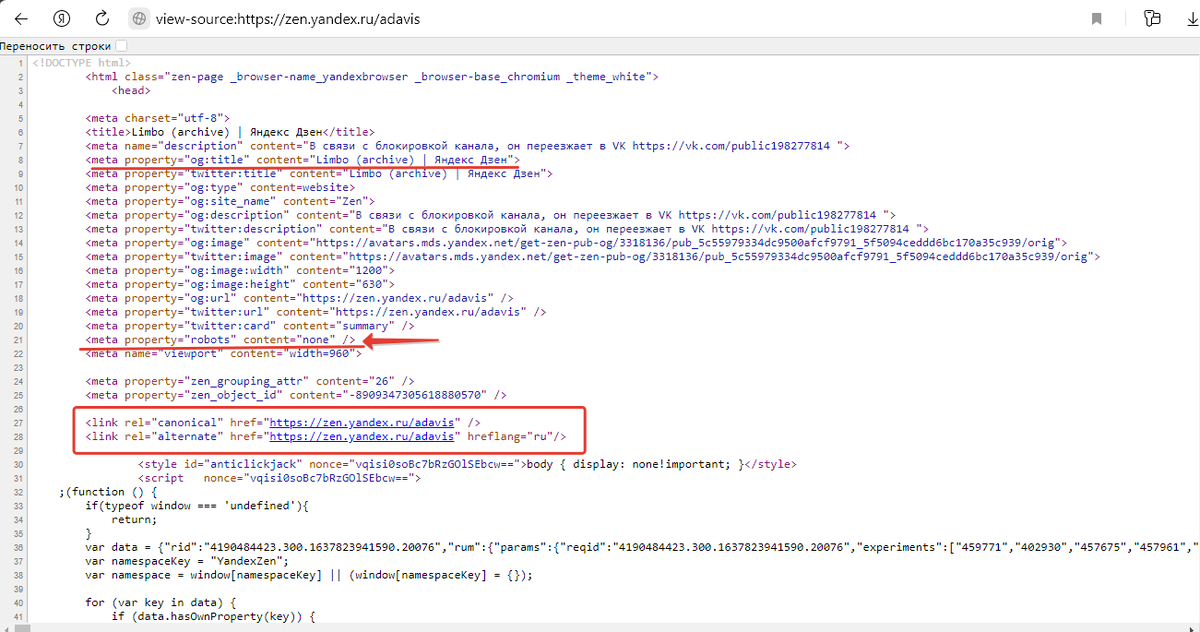Open the Yandex home button
This screenshot has height=632, width=1200.
click(x=61, y=18)
